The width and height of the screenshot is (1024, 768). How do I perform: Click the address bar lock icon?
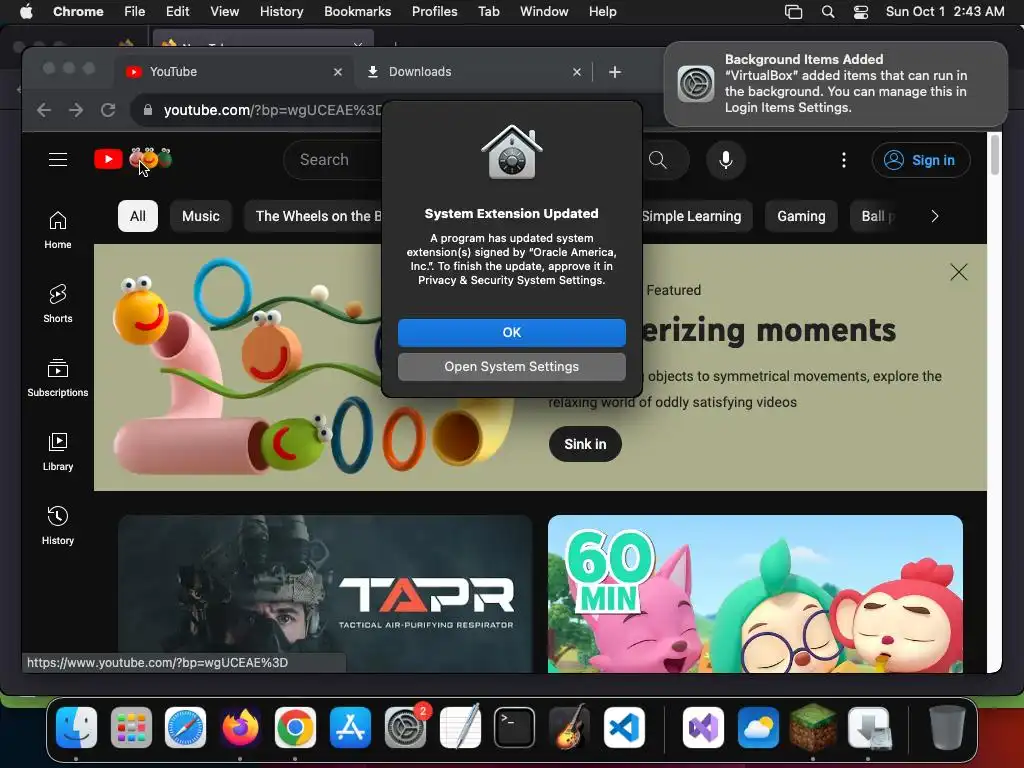148,110
